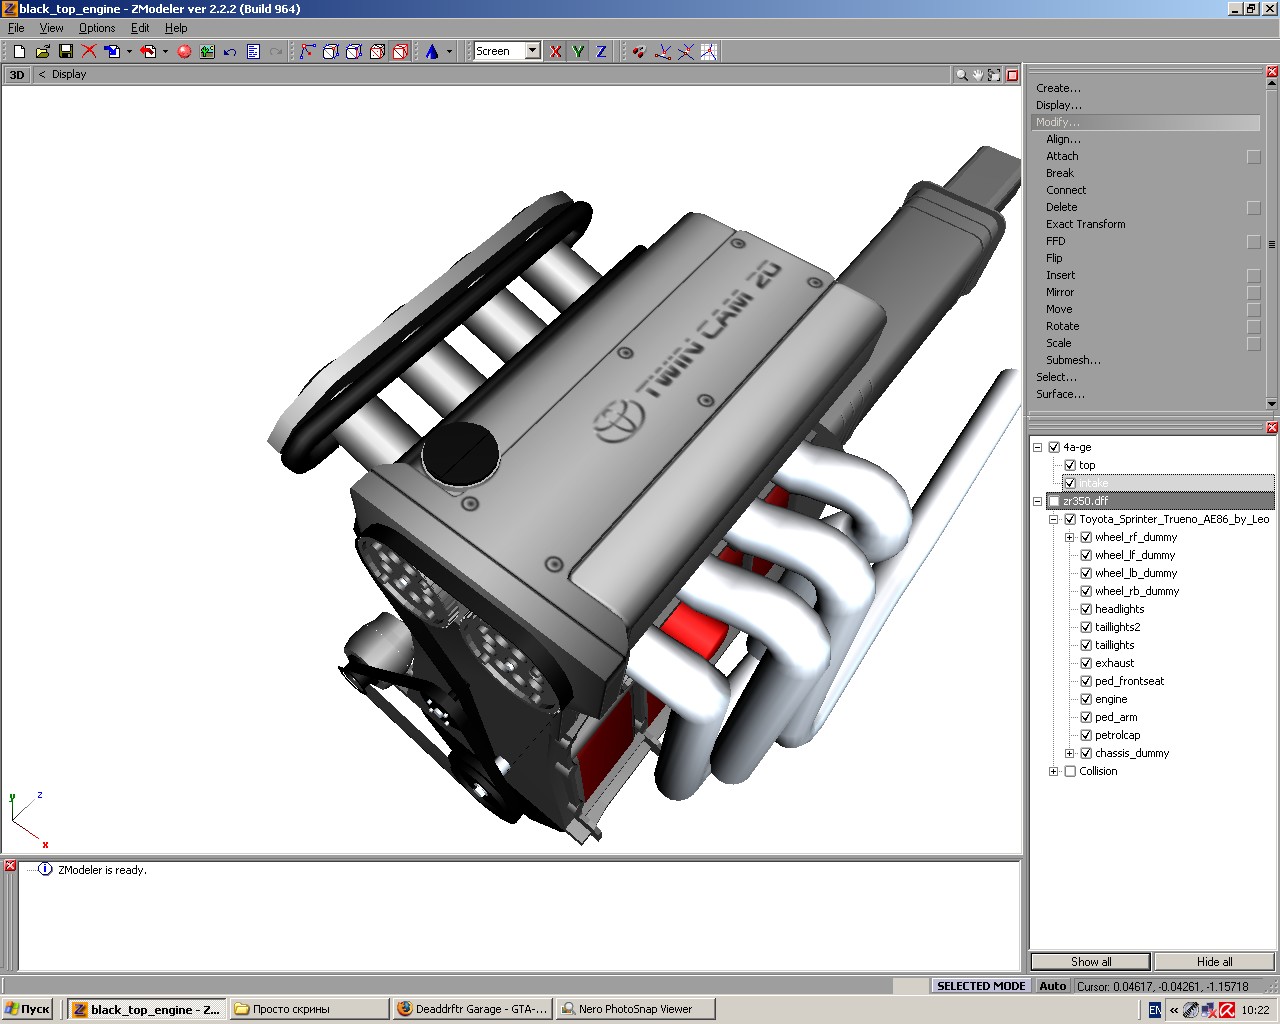Click the Show all button
Image resolution: width=1280 pixels, height=1024 pixels.
1091,962
